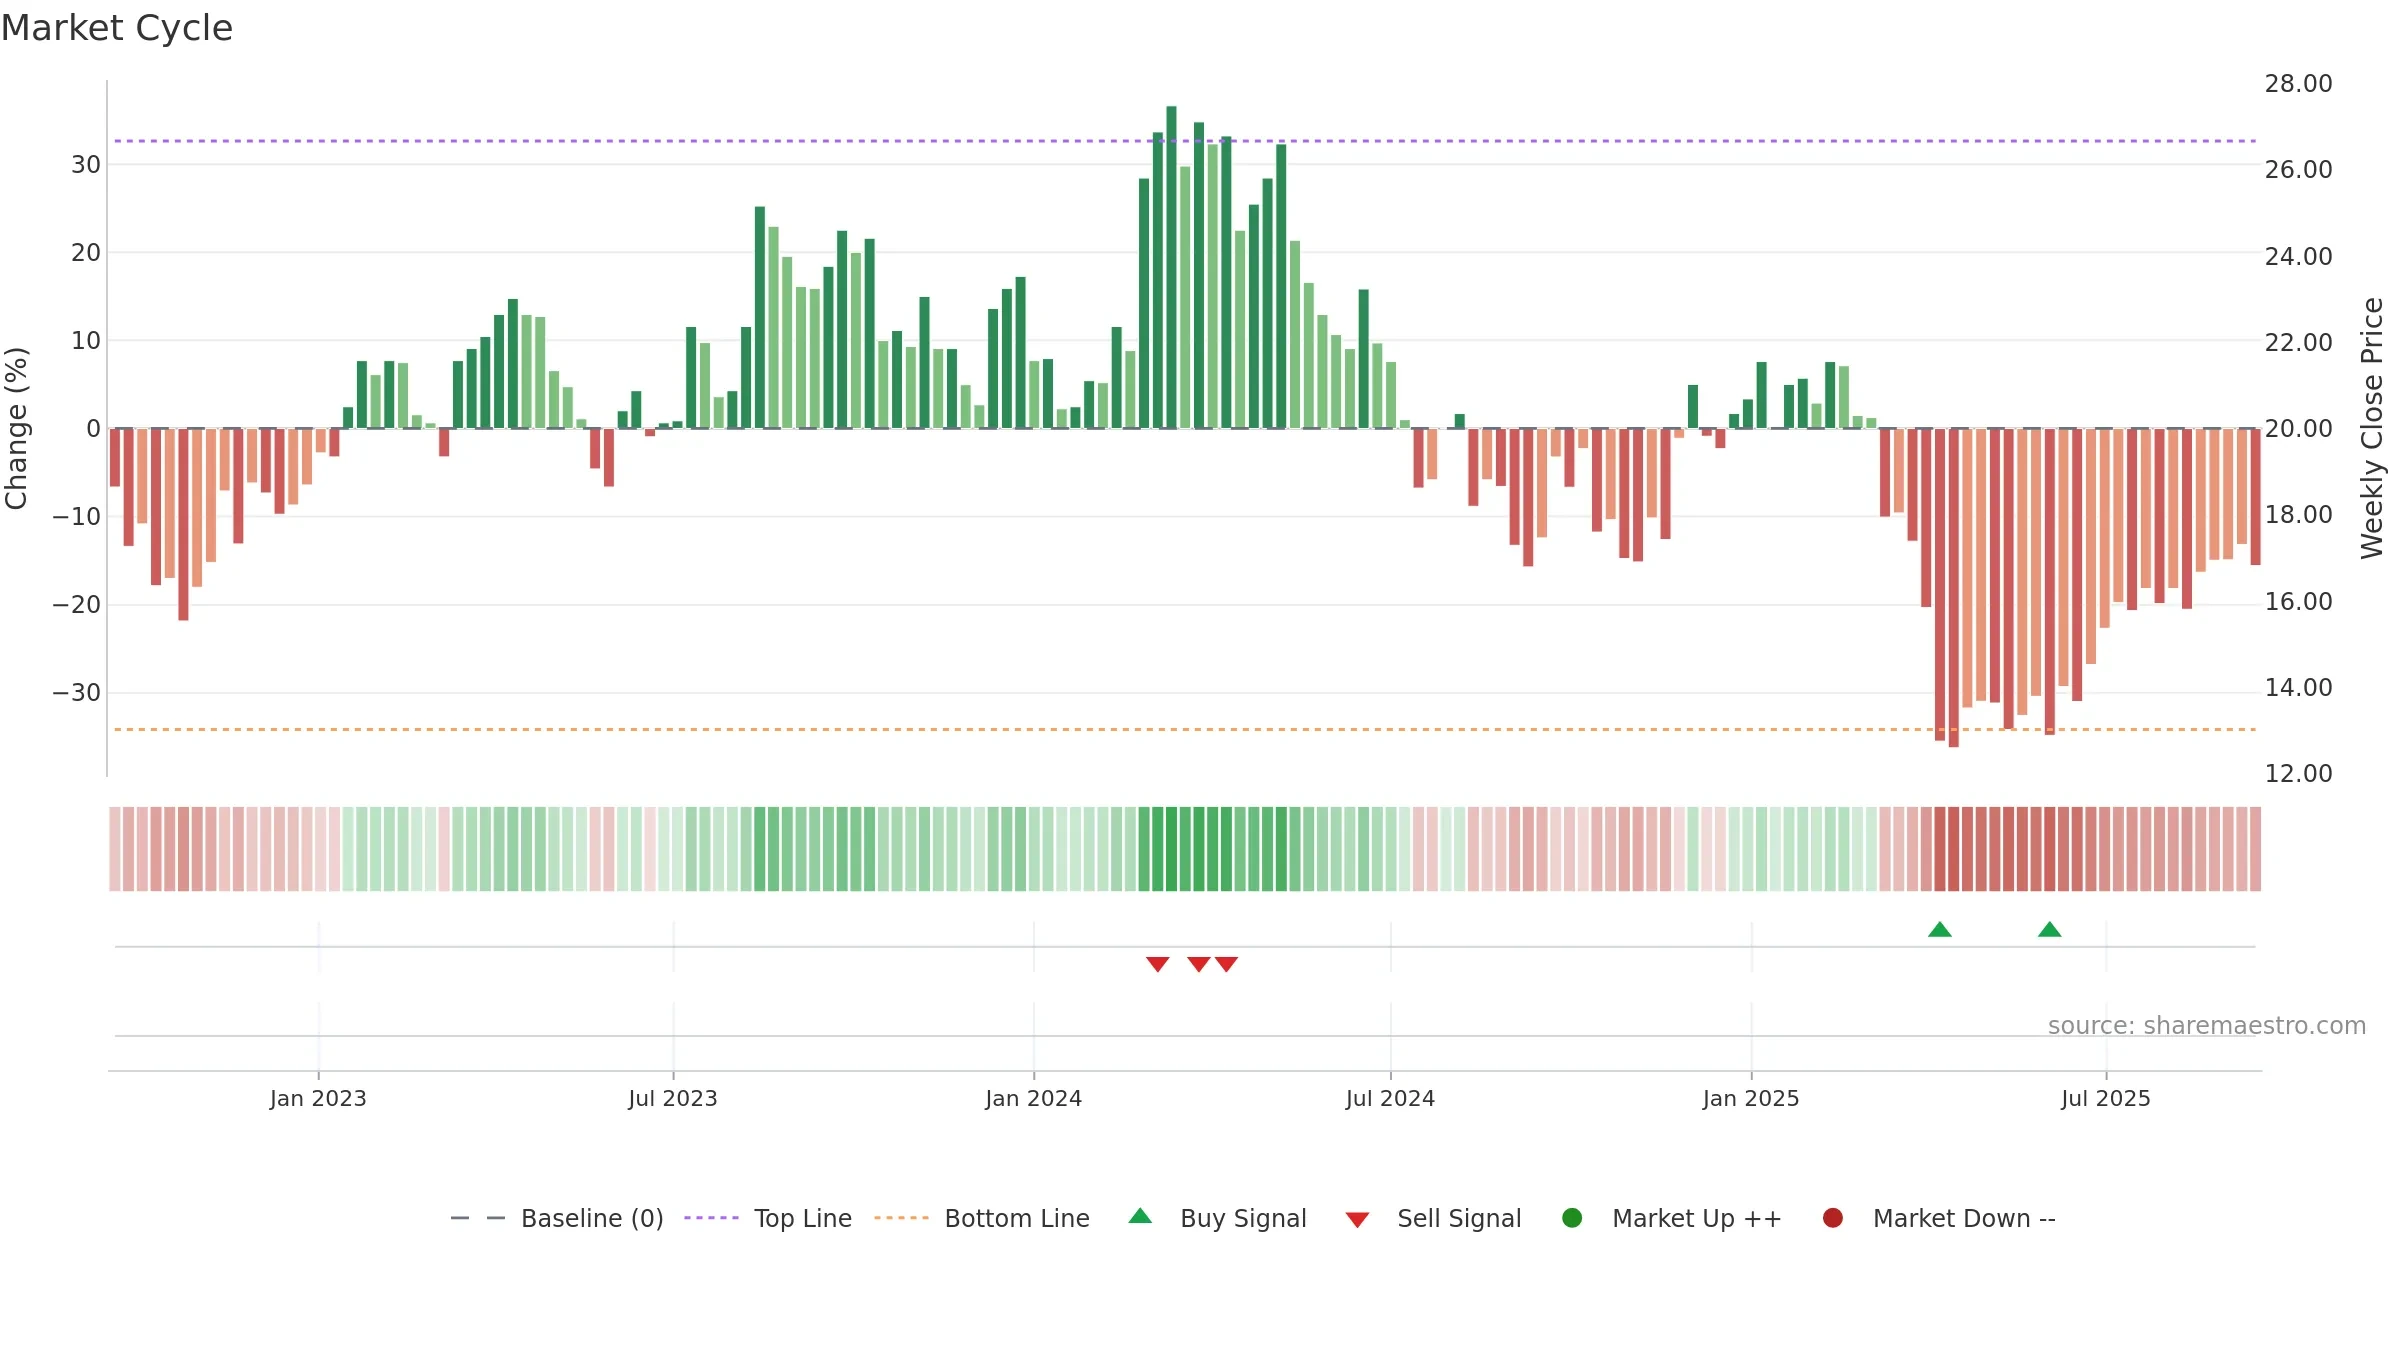Click the gray dashed Baseline legend swatch
Viewport: 2400px width, 1350px height.
pos(477,1218)
